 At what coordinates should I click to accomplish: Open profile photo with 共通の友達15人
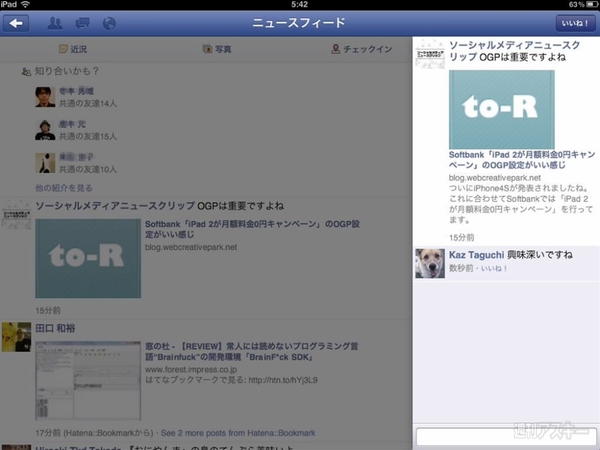coord(45,130)
